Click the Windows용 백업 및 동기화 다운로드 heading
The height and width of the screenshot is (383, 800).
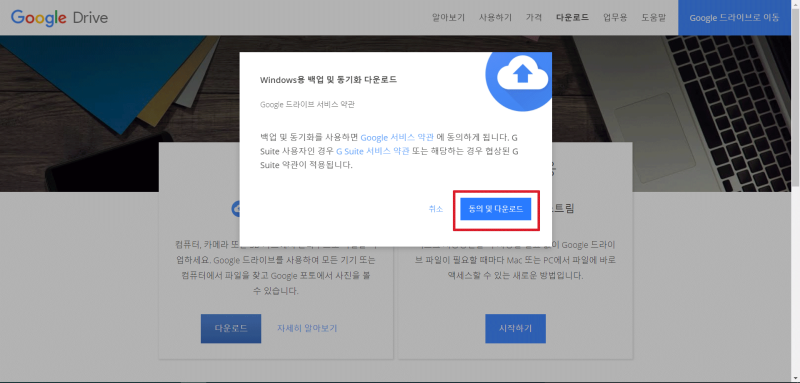pyautogui.click(x=329, y=80)
